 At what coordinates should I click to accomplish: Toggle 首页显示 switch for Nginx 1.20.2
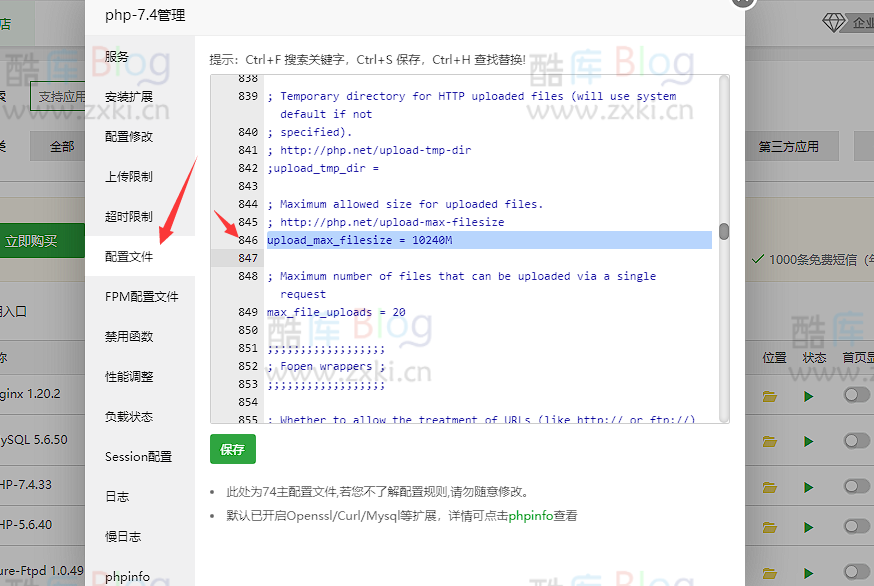coord(856,394)
